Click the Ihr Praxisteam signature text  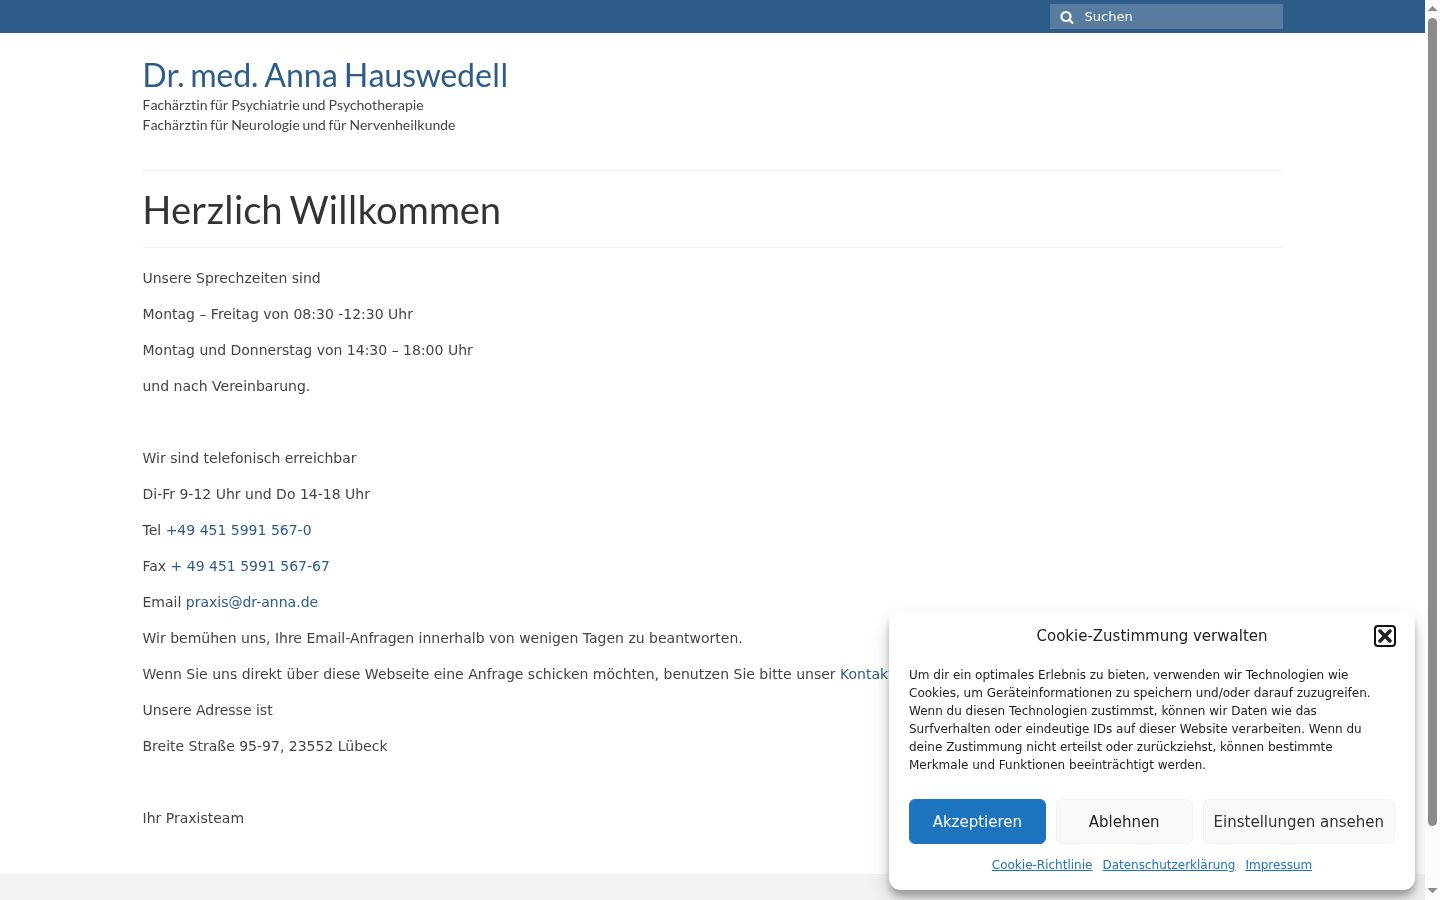(193, 818)
